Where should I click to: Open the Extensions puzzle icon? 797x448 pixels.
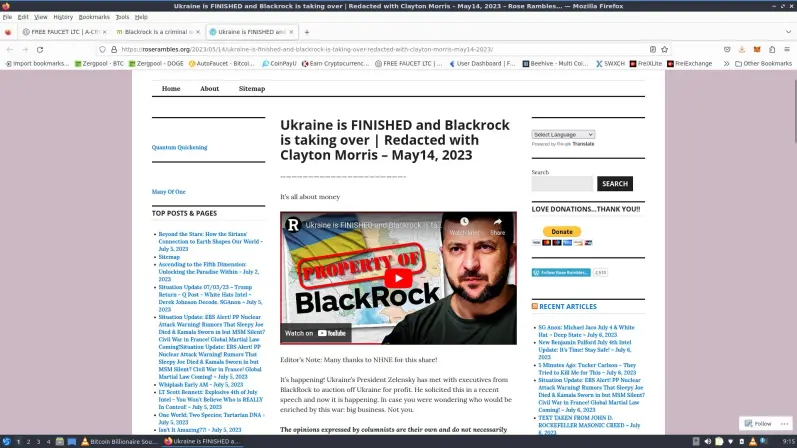[x=772, y=49]
